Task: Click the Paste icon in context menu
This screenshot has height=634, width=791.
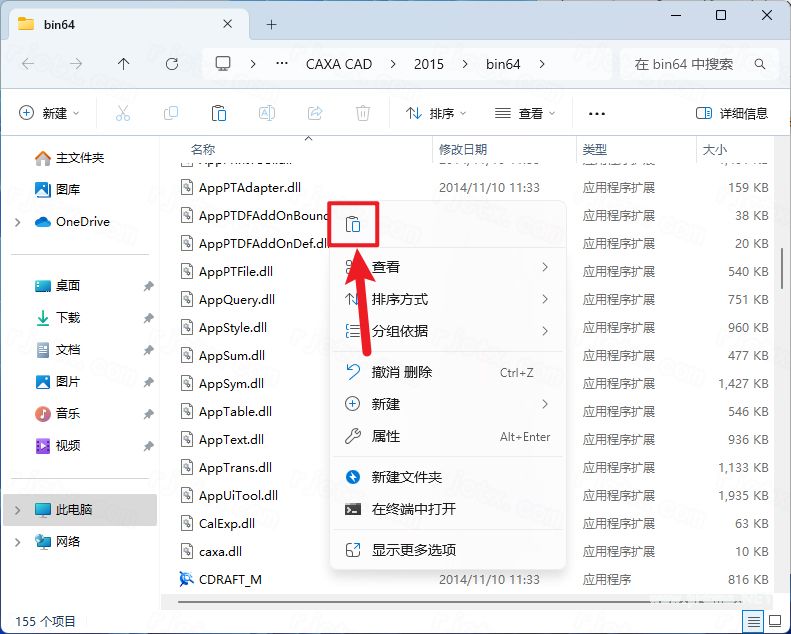Action: point(353,224)
